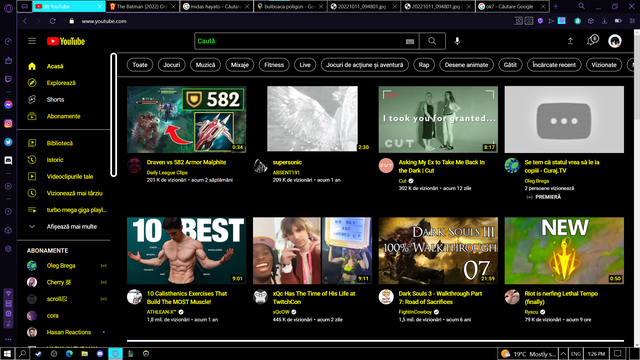
Task: Open the taskbar weather widget
Action: click(528, 354)
